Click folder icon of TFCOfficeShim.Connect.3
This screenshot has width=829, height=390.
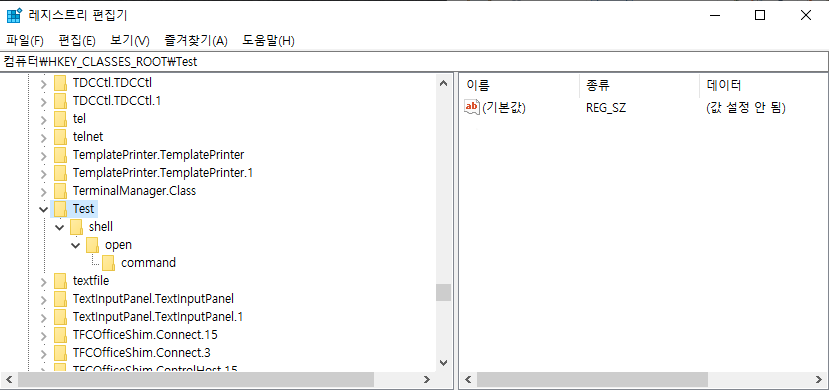click(x=61, y=352)
